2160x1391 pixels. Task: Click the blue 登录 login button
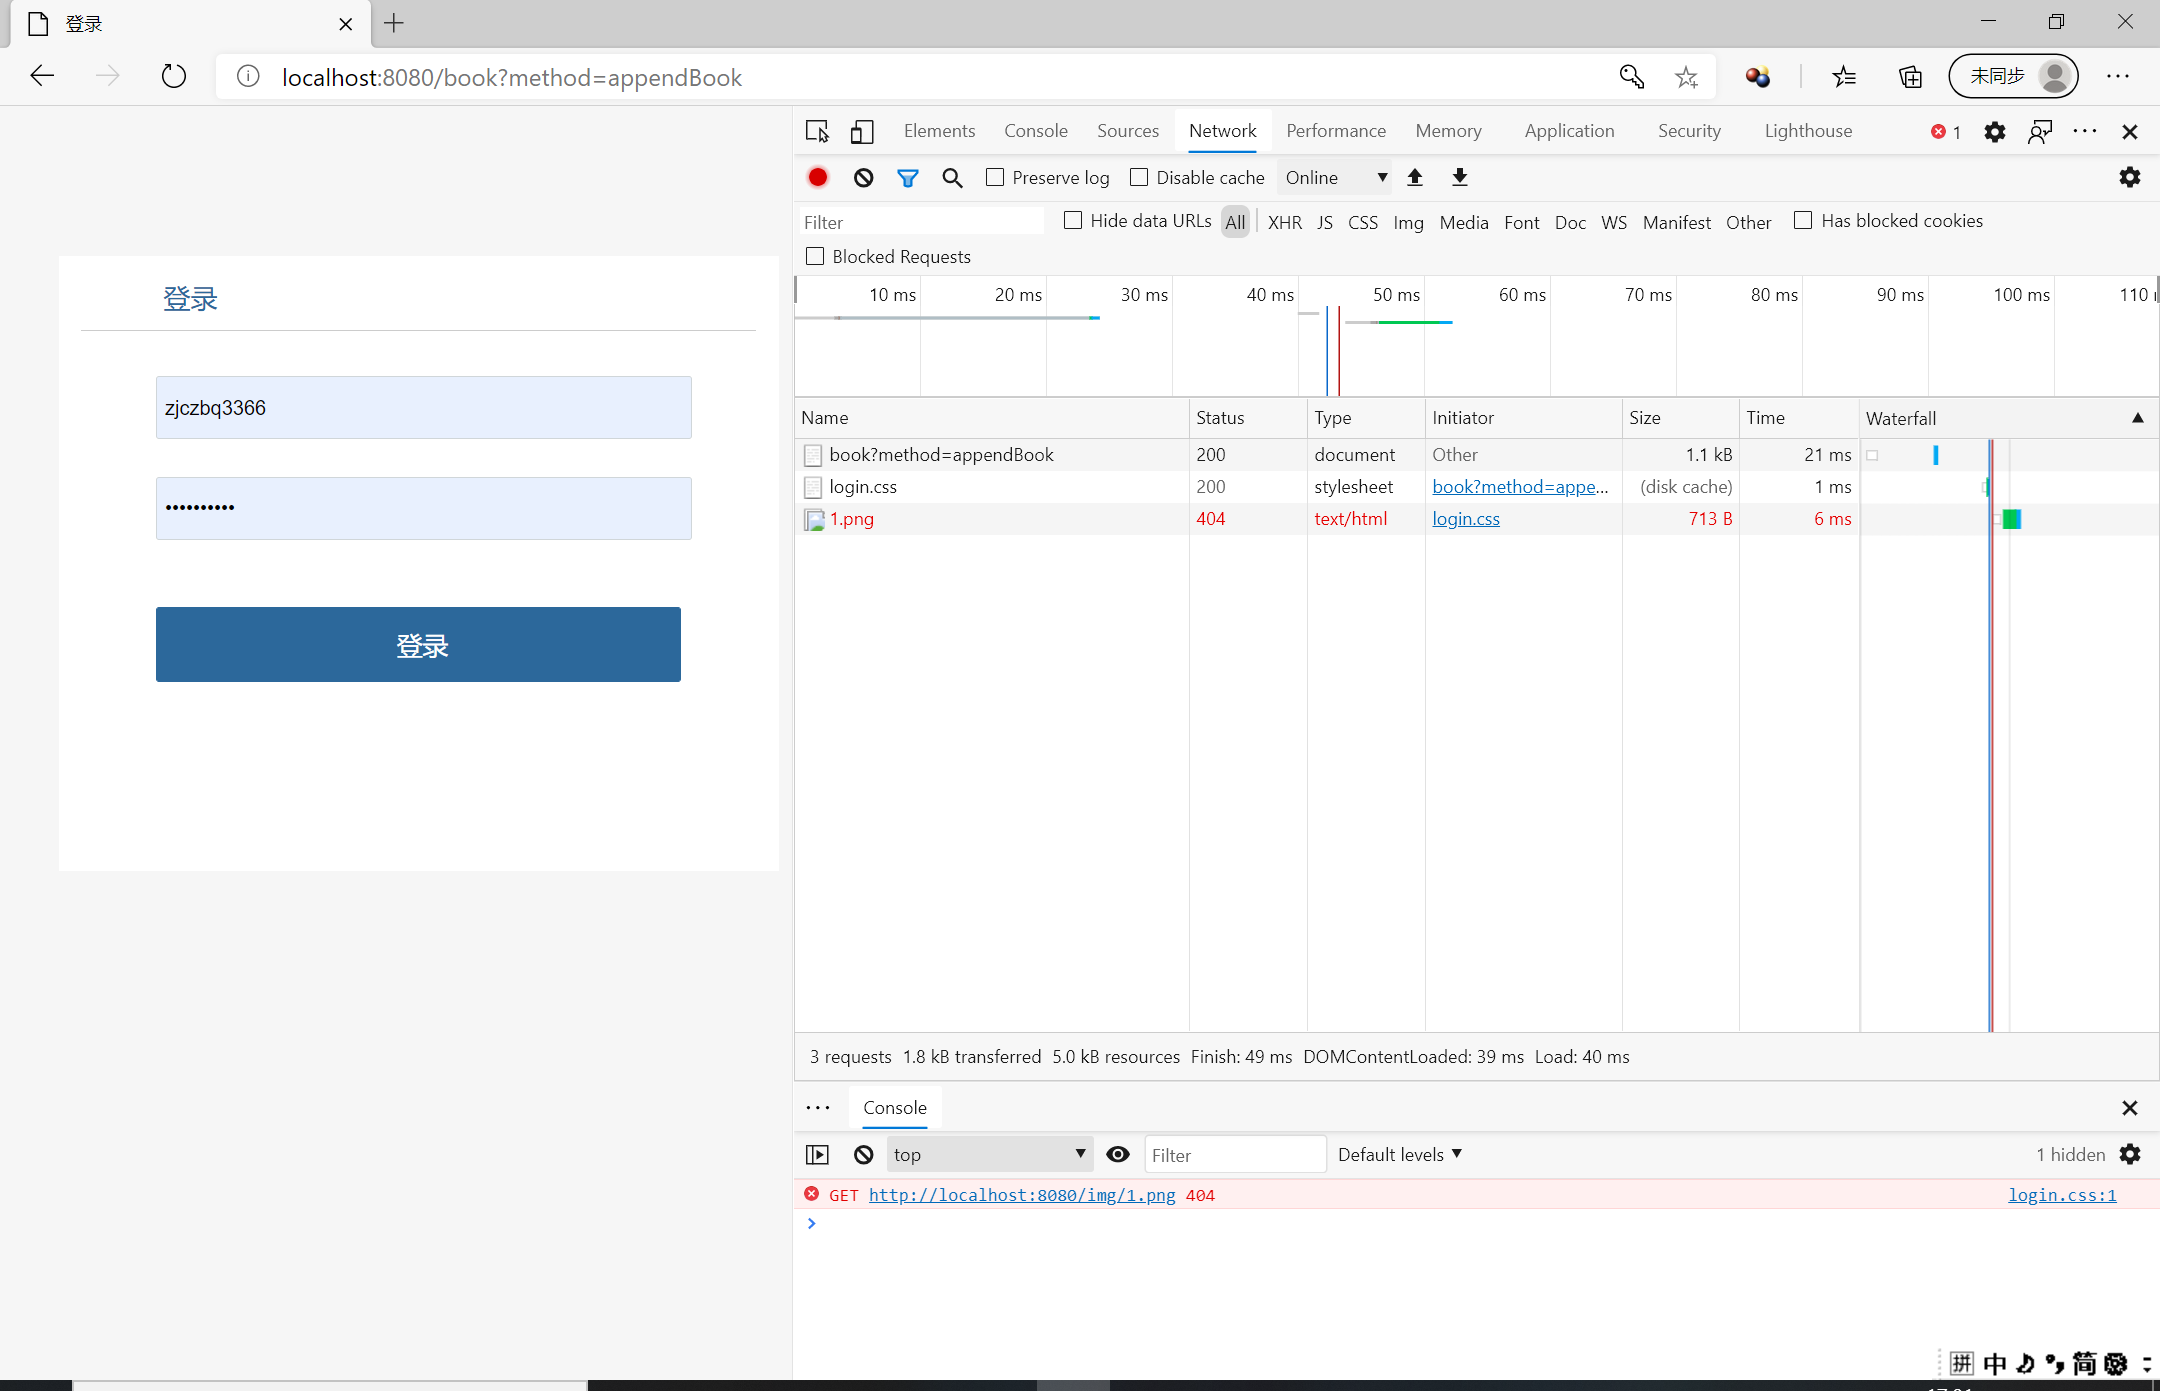[x=418, y=645]
